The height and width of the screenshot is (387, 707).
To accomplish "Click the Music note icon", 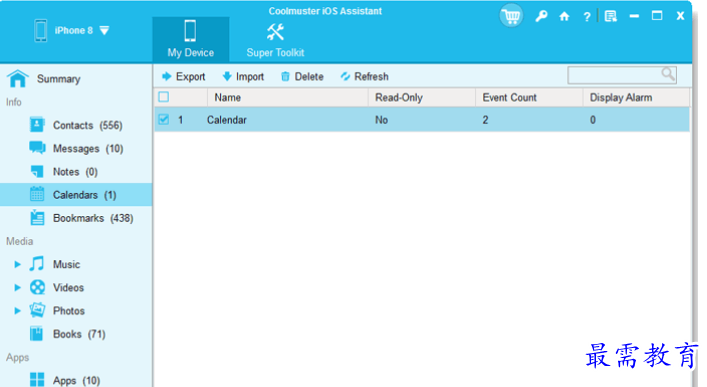I will [x=37, y=264].
